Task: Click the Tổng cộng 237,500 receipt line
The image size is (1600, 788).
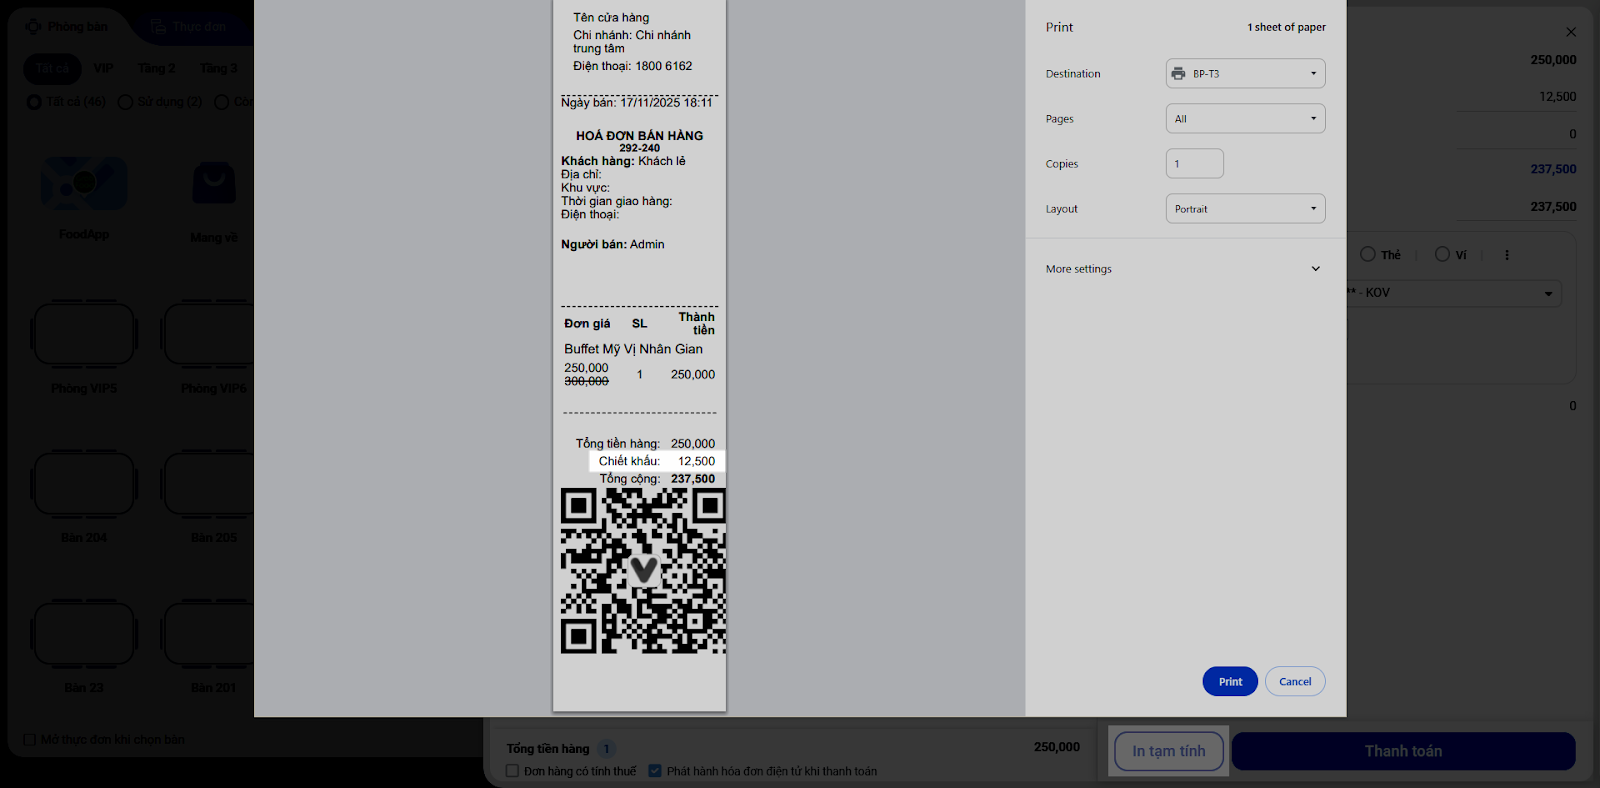Action: pyautogui.click(x=657, y=479)
